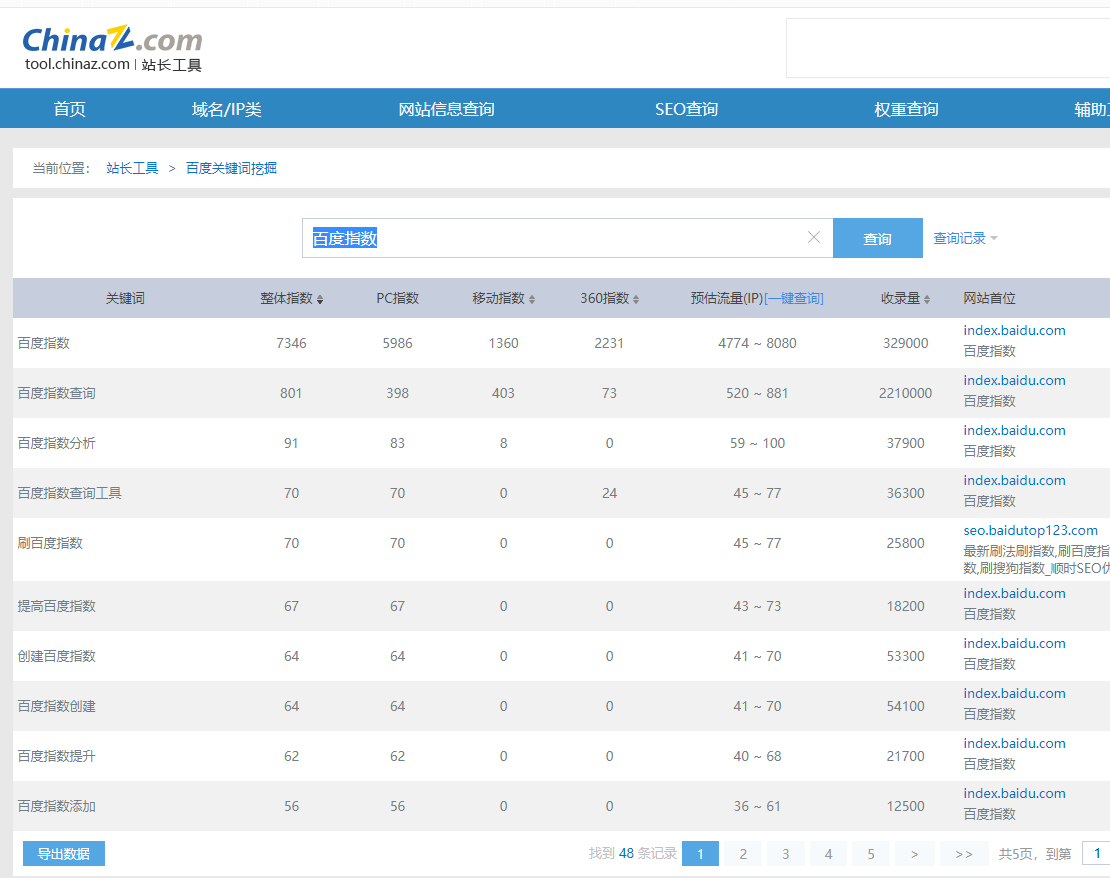Image resolution: width=1110 pixels, height=878 pixels.
Task: Click the 2210000 indexed count value
Action: pos(905,393)
